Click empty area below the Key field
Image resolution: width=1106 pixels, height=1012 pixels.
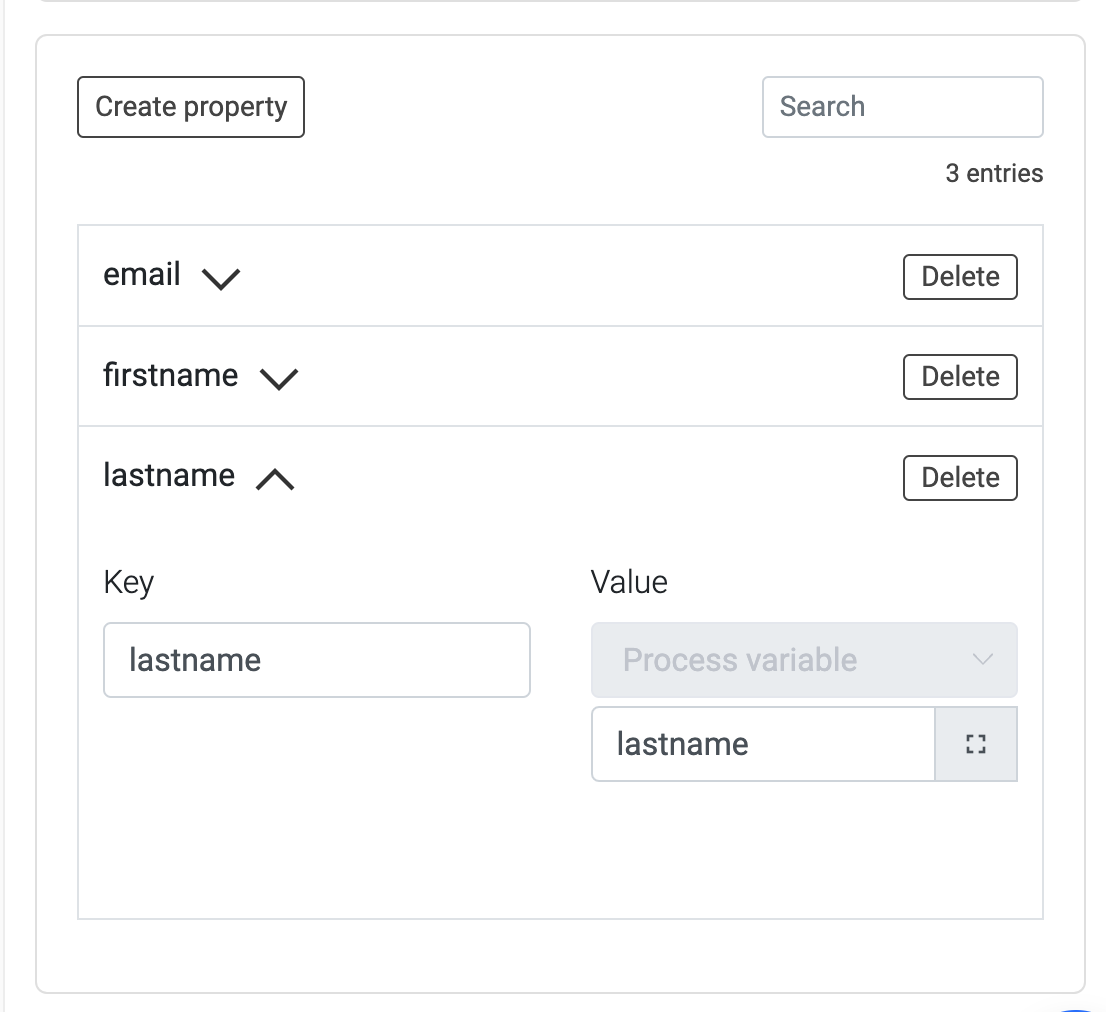point(316,800)
